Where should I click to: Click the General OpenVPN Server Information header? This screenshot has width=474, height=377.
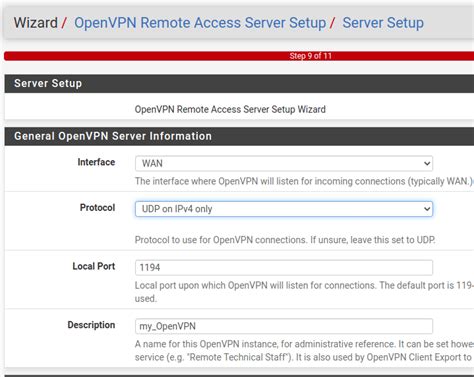point(239,136)
